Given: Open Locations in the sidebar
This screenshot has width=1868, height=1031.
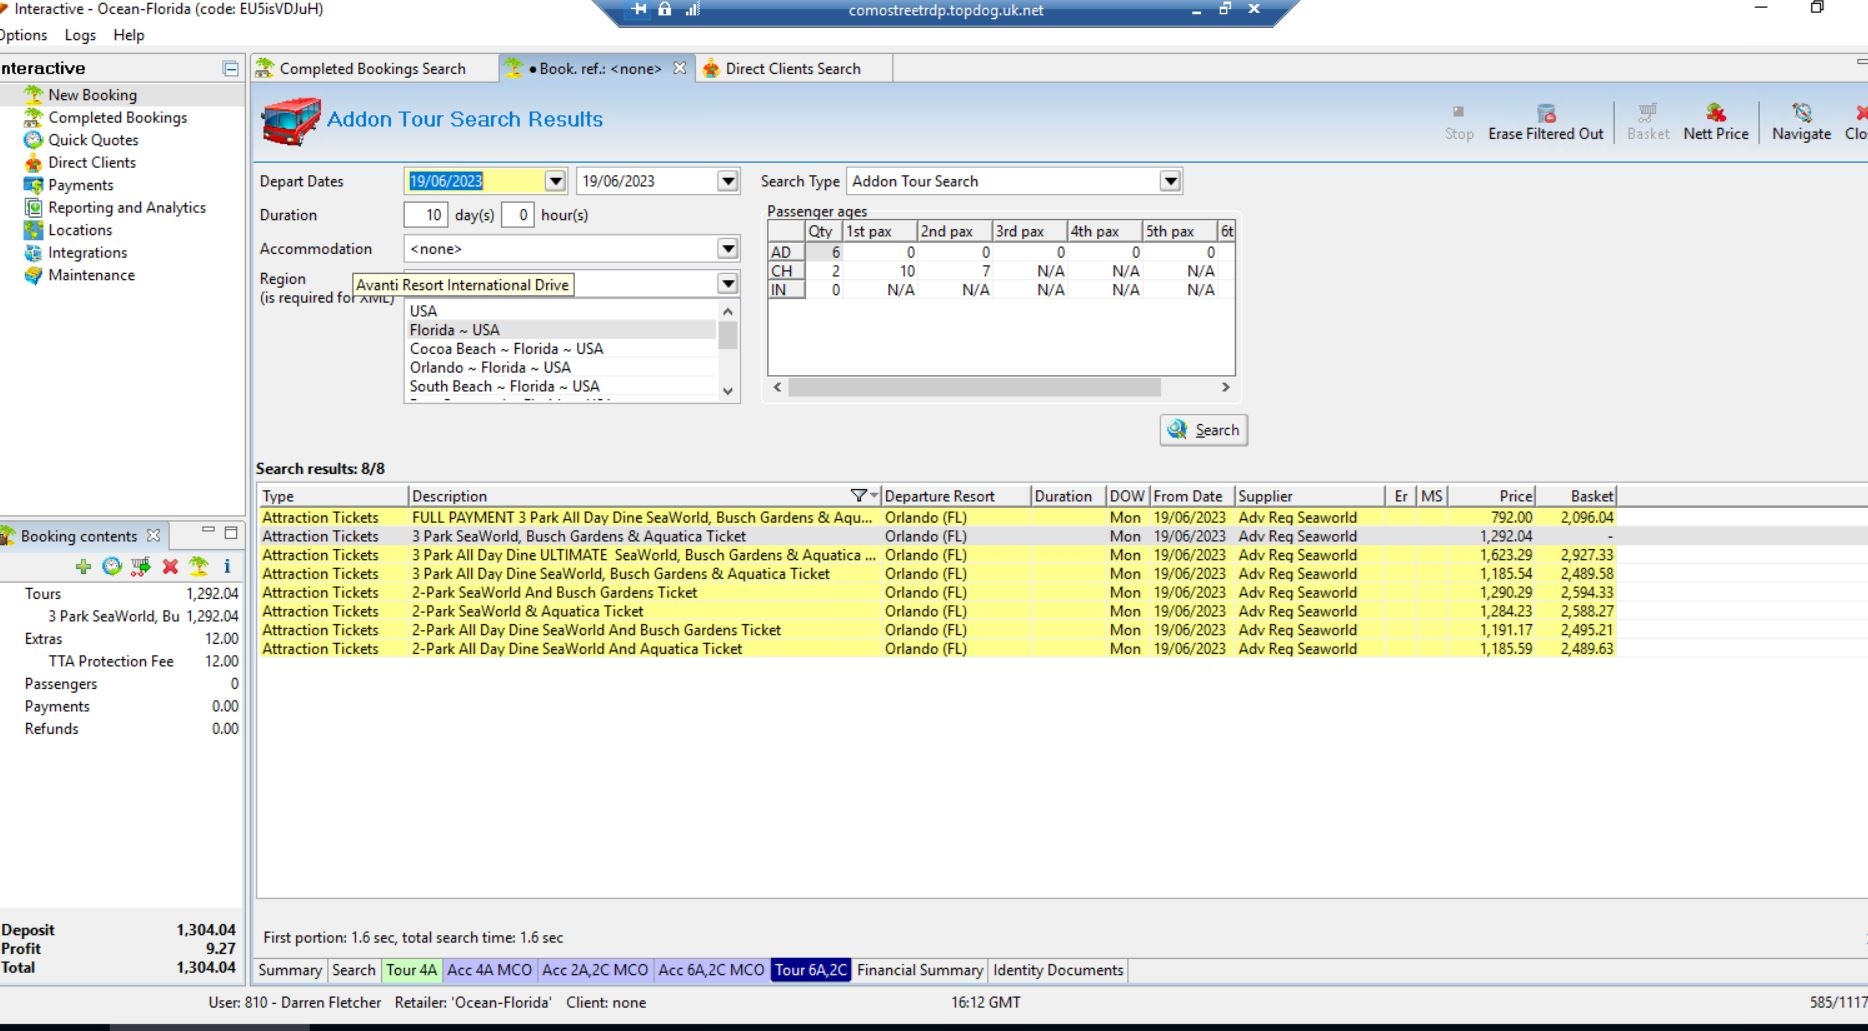Looking at the screenshot, I should (80, 230).
